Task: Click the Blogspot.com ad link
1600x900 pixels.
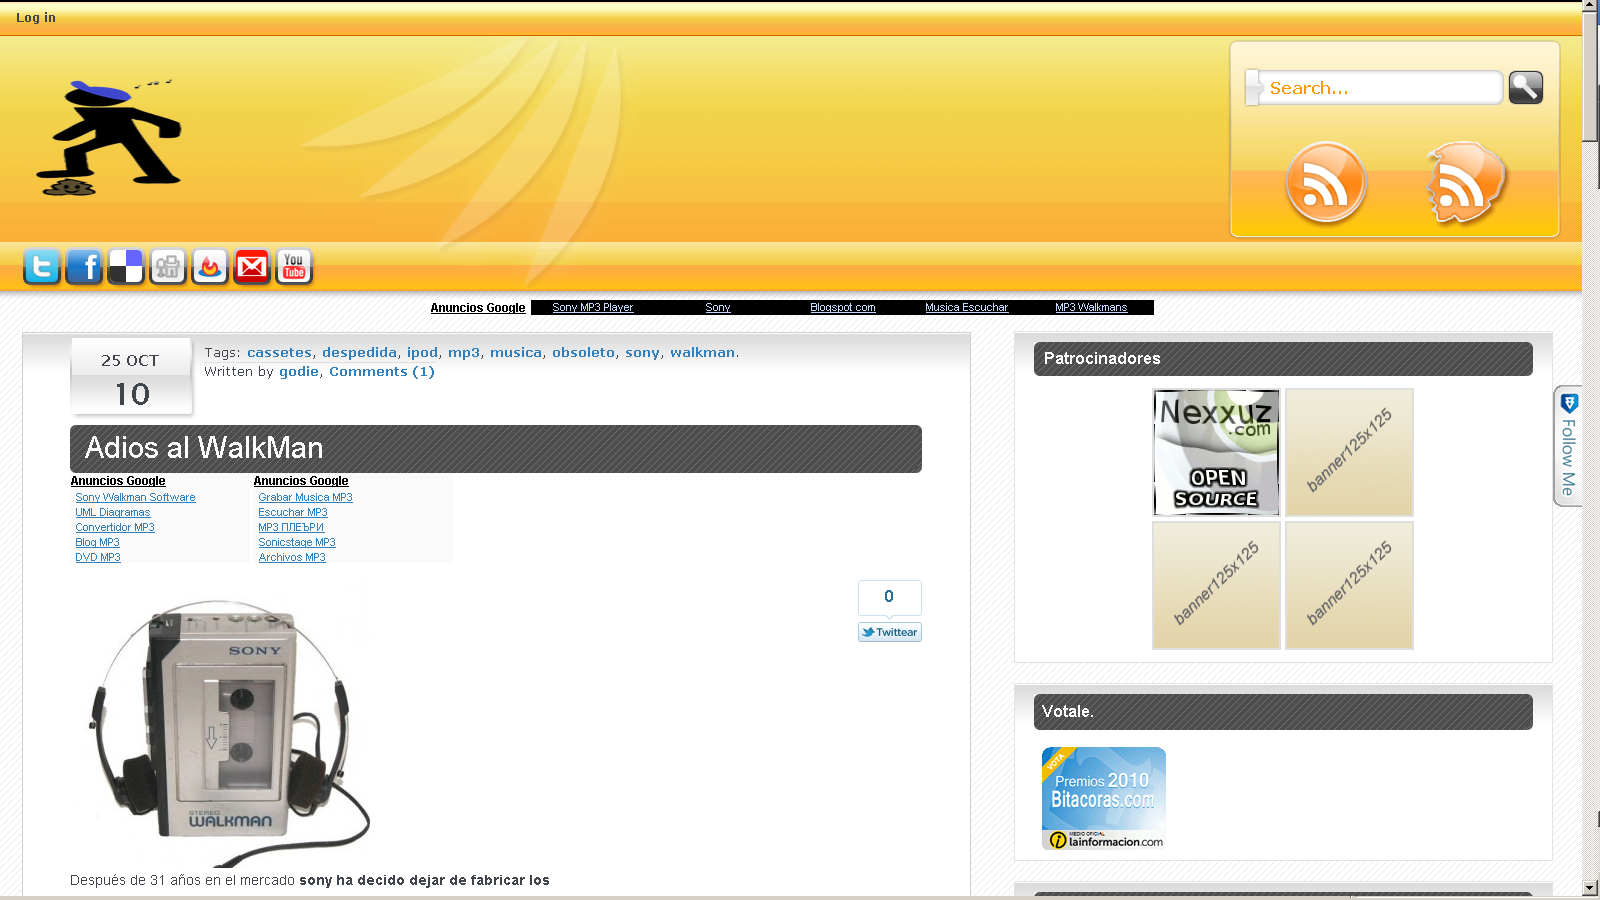Action: coord(843,308)
